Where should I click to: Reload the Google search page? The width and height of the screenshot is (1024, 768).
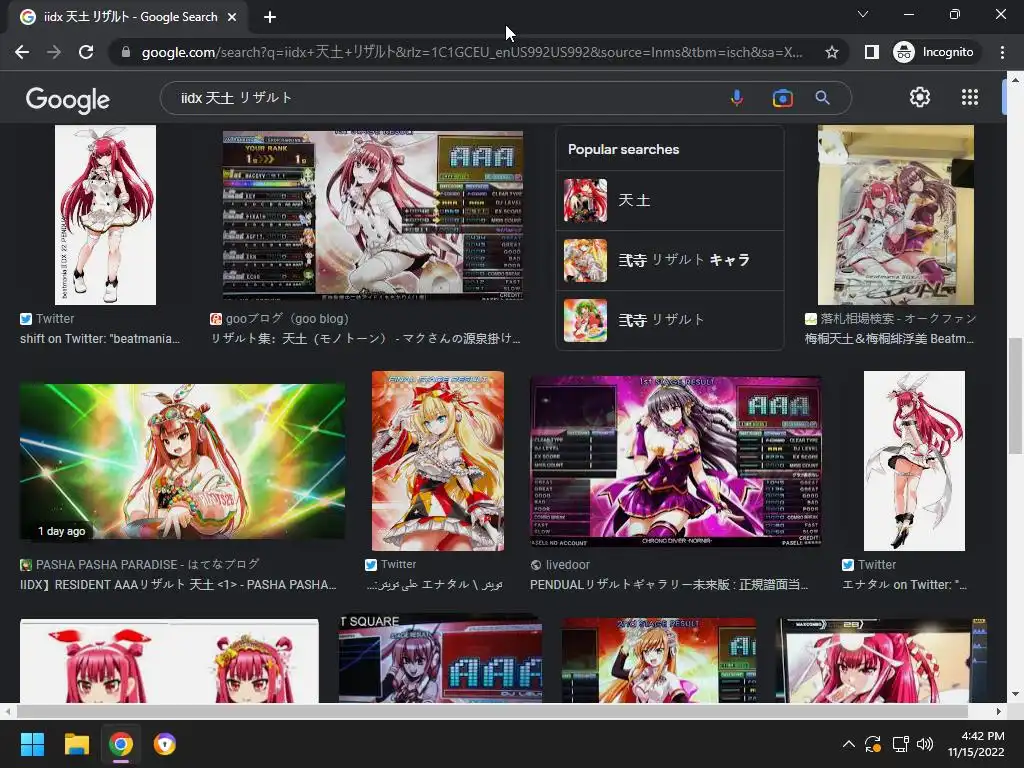(x=86, y=52)
